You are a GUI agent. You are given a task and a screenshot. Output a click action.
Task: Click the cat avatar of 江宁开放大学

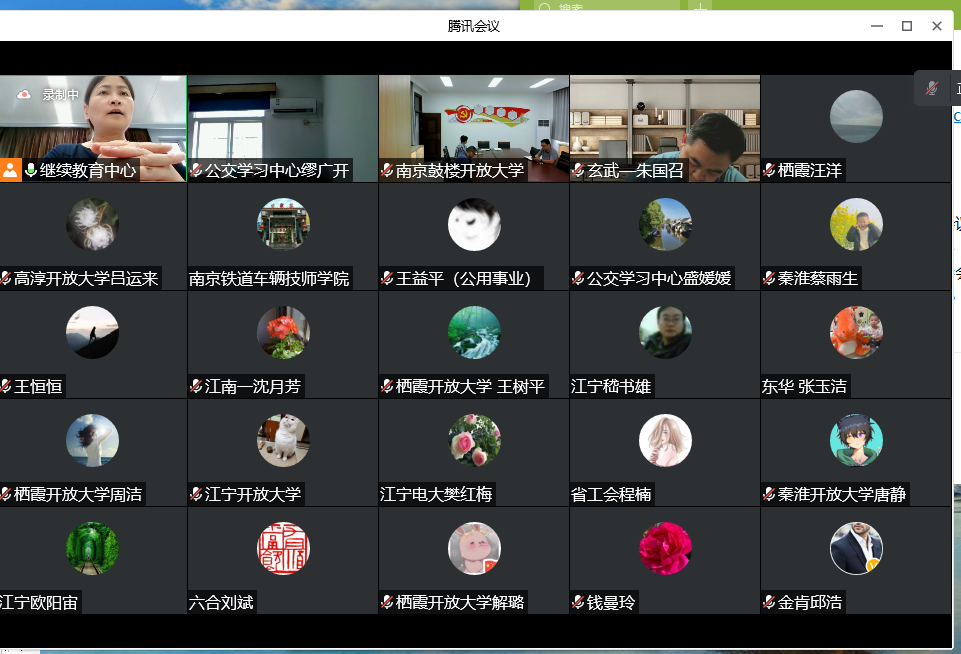[283, 441]
